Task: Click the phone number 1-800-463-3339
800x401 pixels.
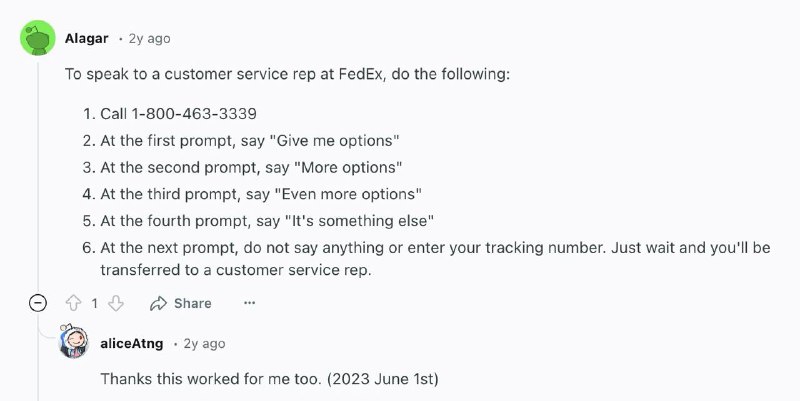Action: coord(194,113)
